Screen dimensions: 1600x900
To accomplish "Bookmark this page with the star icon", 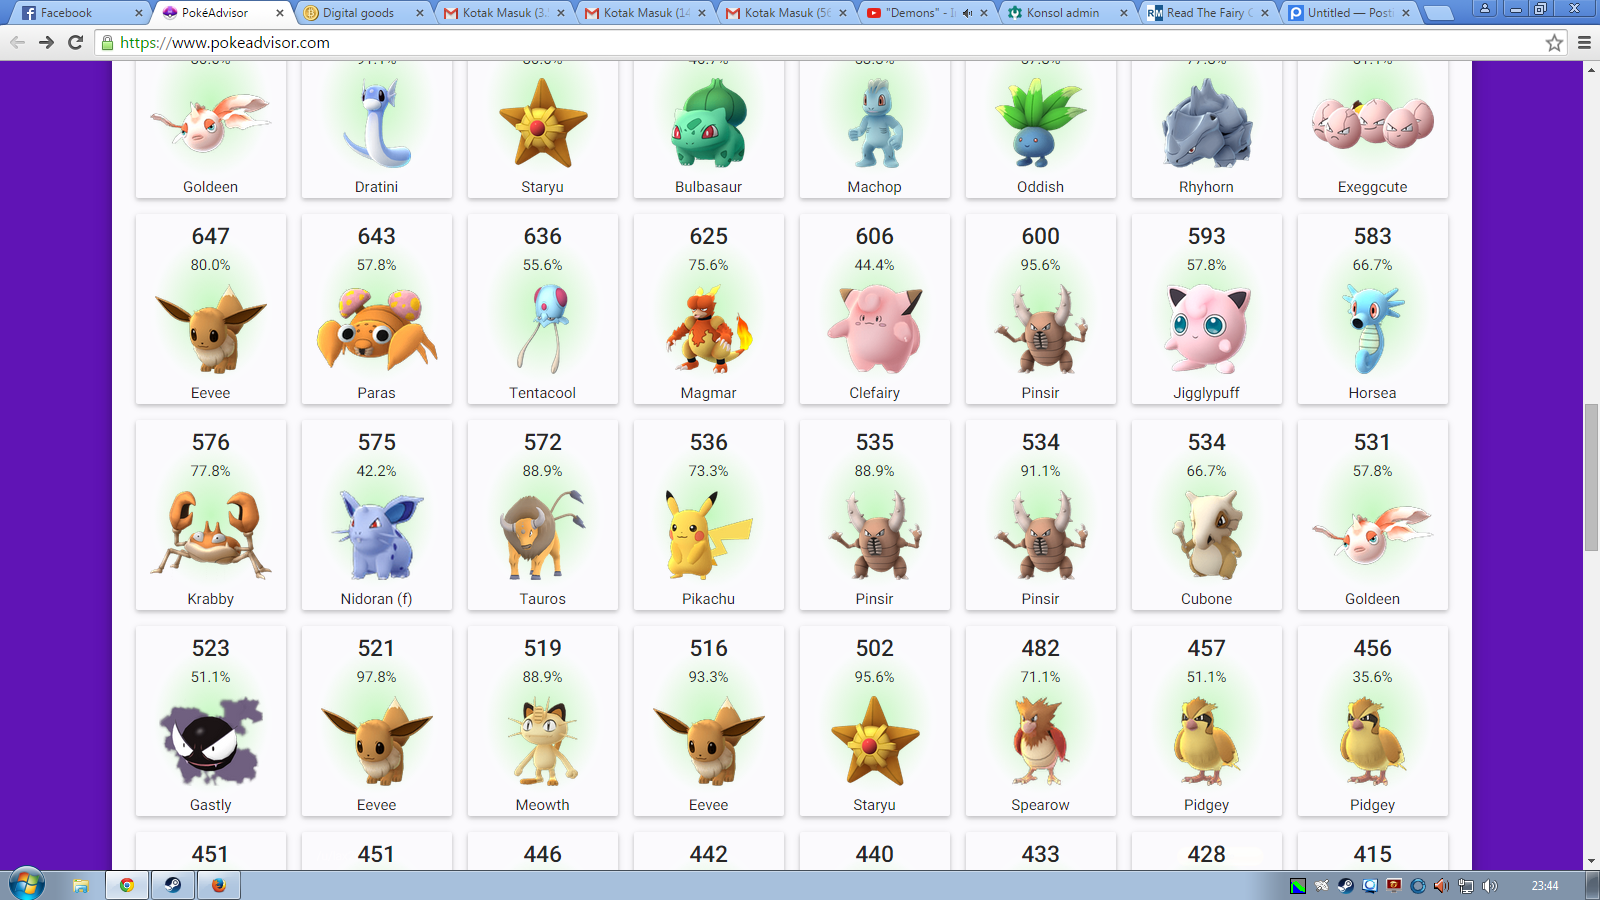I will coord(1554,42).
